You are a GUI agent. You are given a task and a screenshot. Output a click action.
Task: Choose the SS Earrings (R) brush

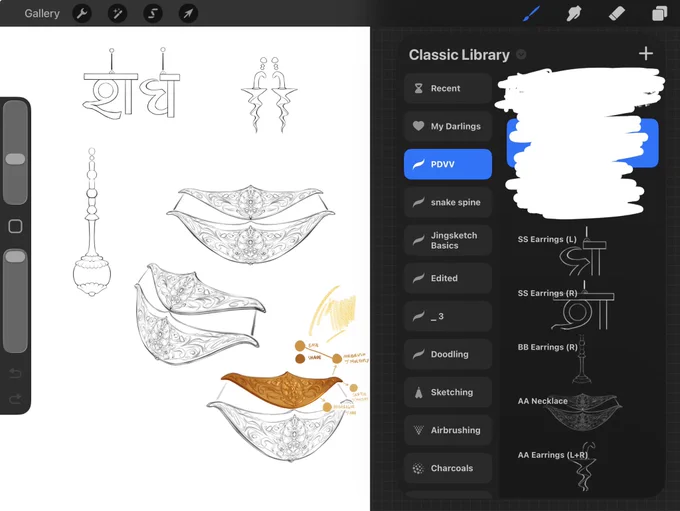coord(582,305)
